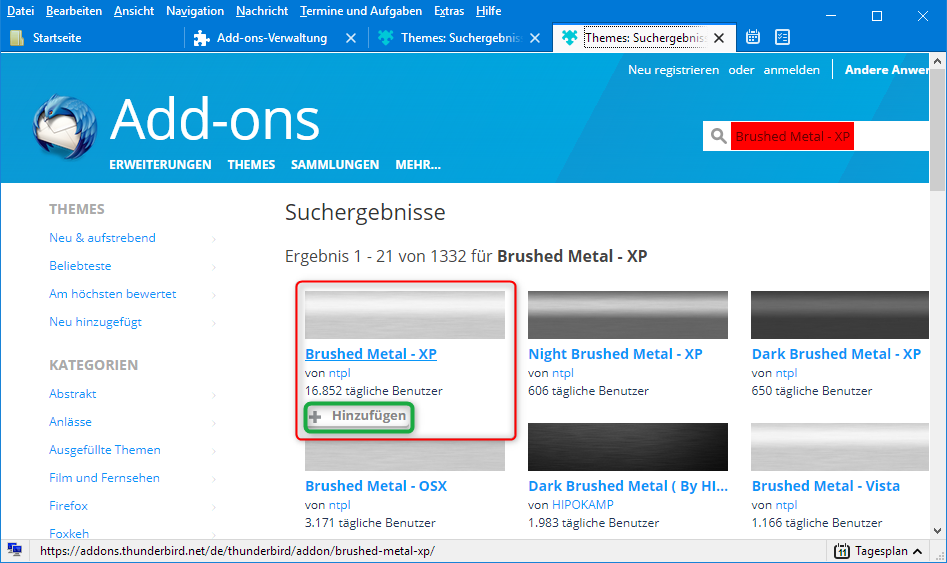Click the scrollbar down arrow
The width and height of the screenshot is (947, 563).
click(x=937, y=531)
